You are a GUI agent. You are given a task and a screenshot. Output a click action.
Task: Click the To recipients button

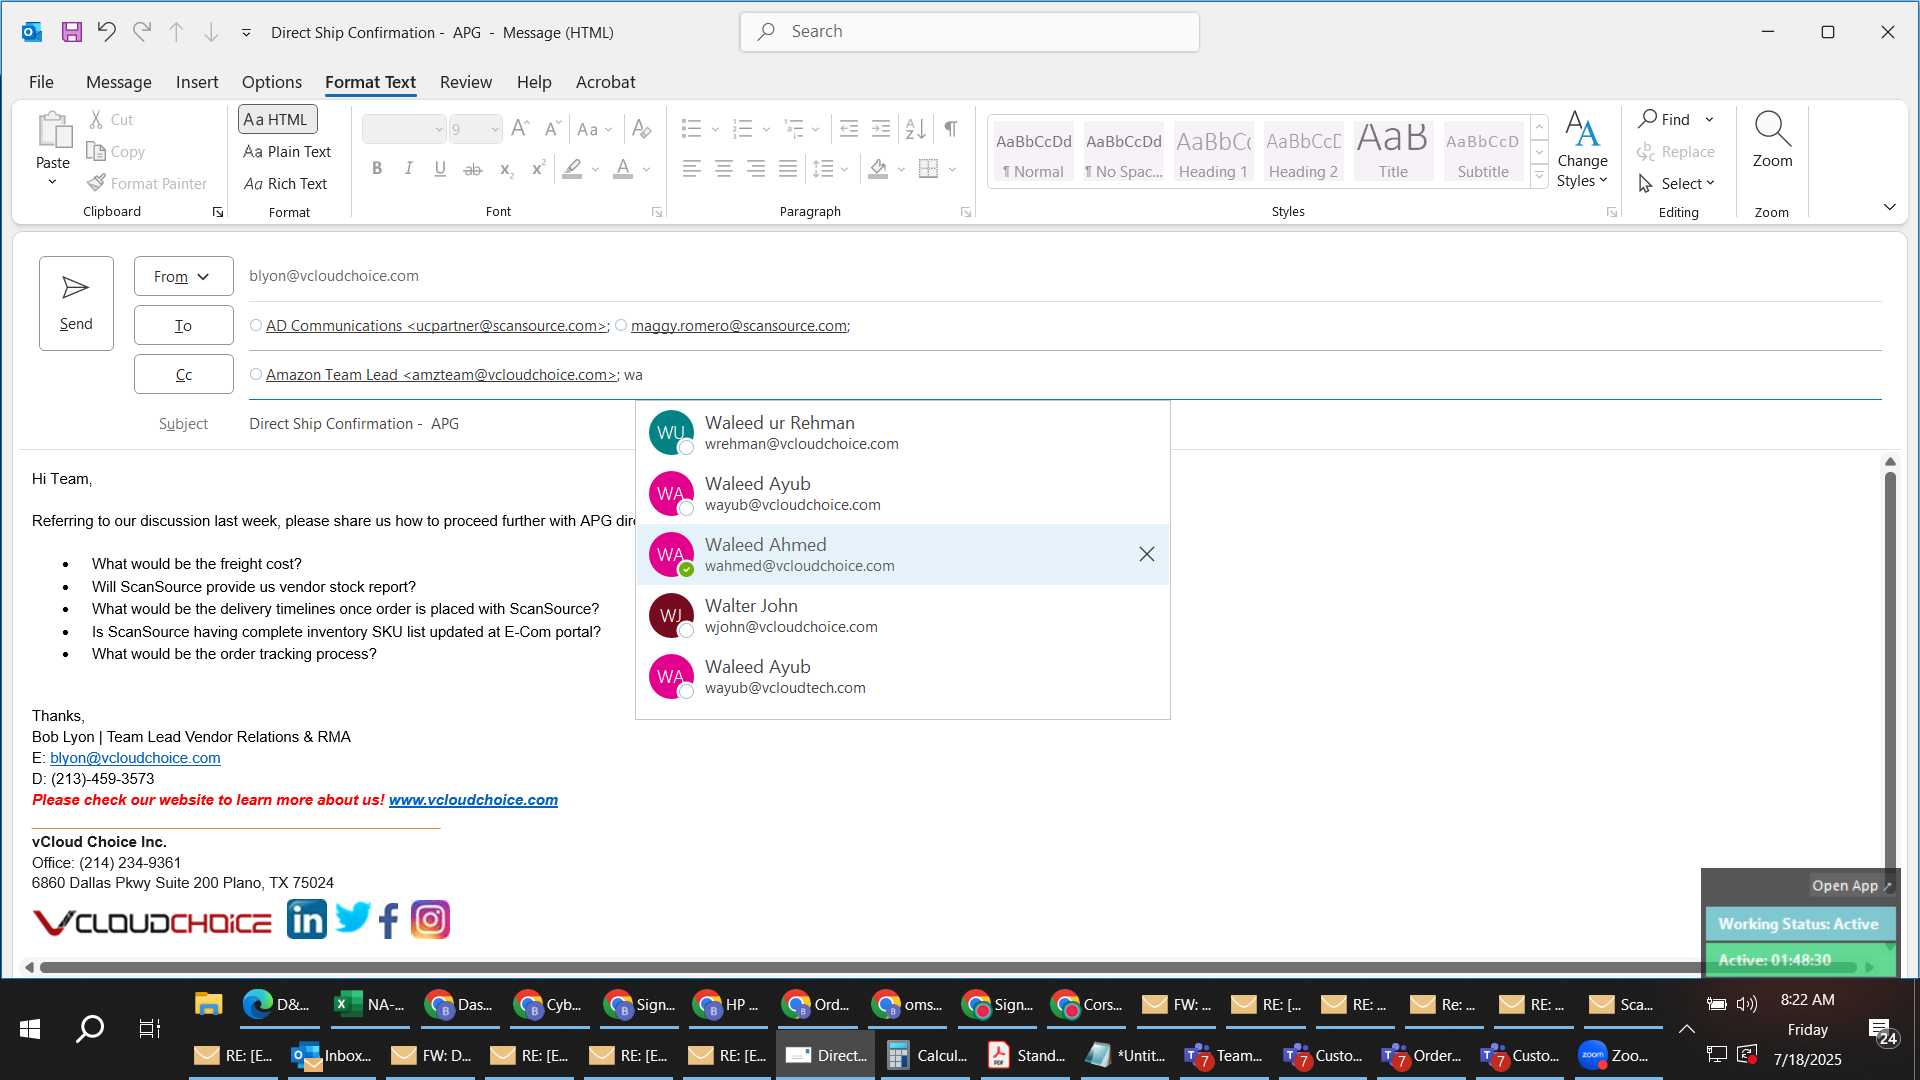click(x=184, y=325)
